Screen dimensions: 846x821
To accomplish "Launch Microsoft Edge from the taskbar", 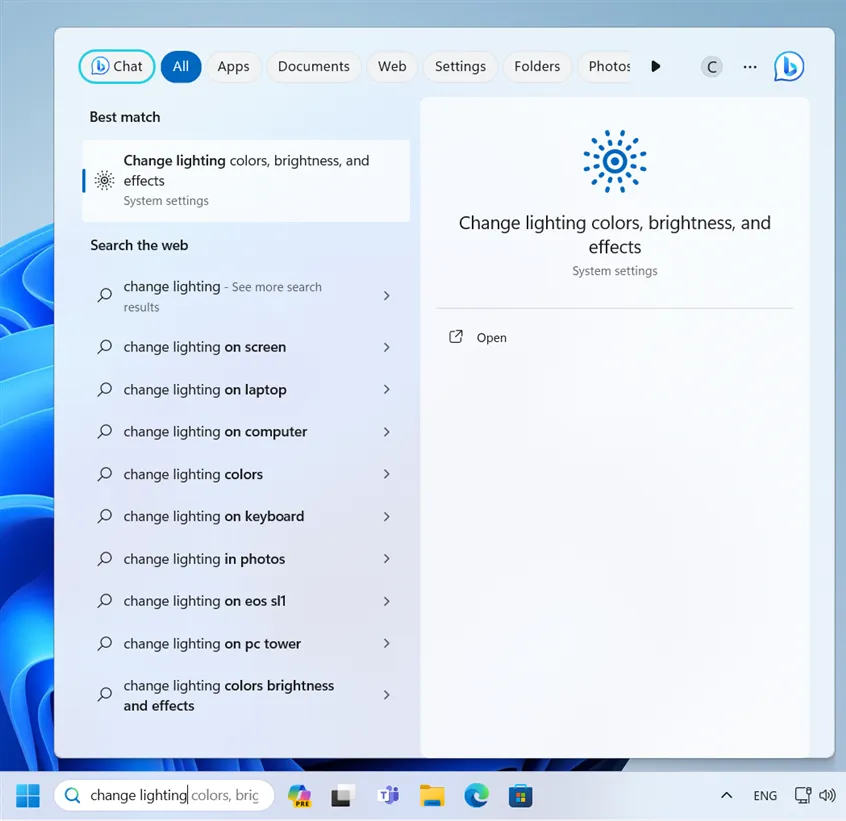I will (x=475, y=796).
